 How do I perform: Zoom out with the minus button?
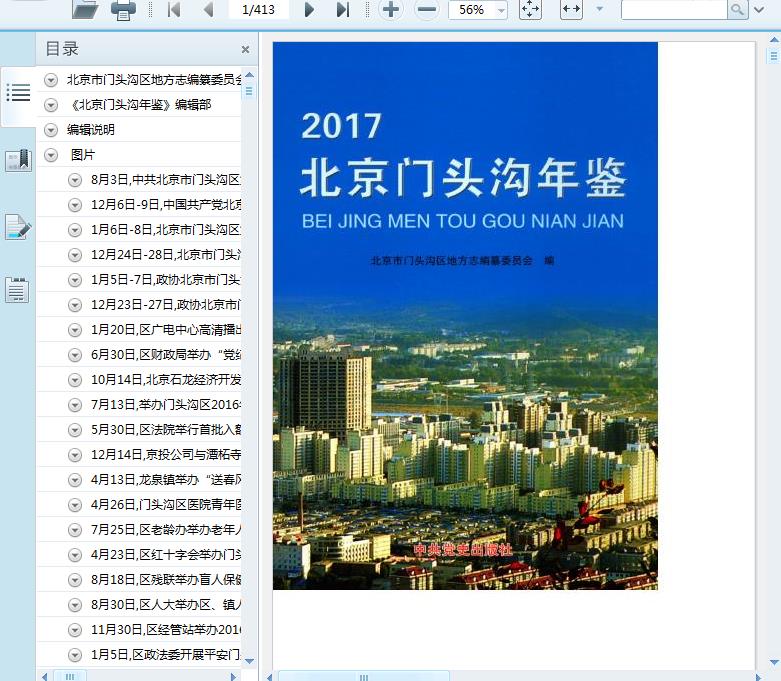click(426, 10)
